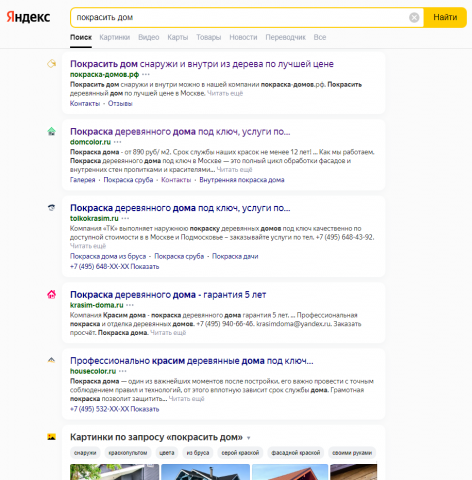Open the three-dots menu next to domcolor.ru
The width and height of the screenshot is (472, 480).
point(117,142)
